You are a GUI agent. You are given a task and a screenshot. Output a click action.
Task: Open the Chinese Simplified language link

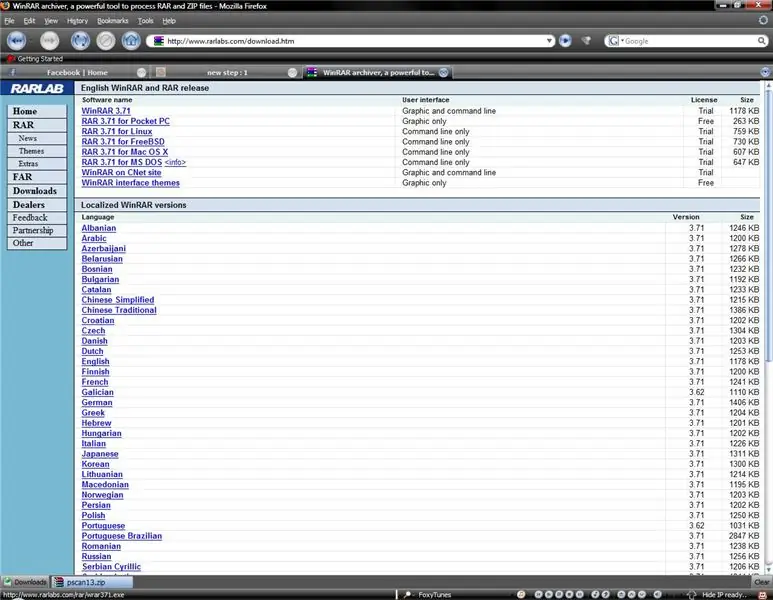click(x=118, y=300)
